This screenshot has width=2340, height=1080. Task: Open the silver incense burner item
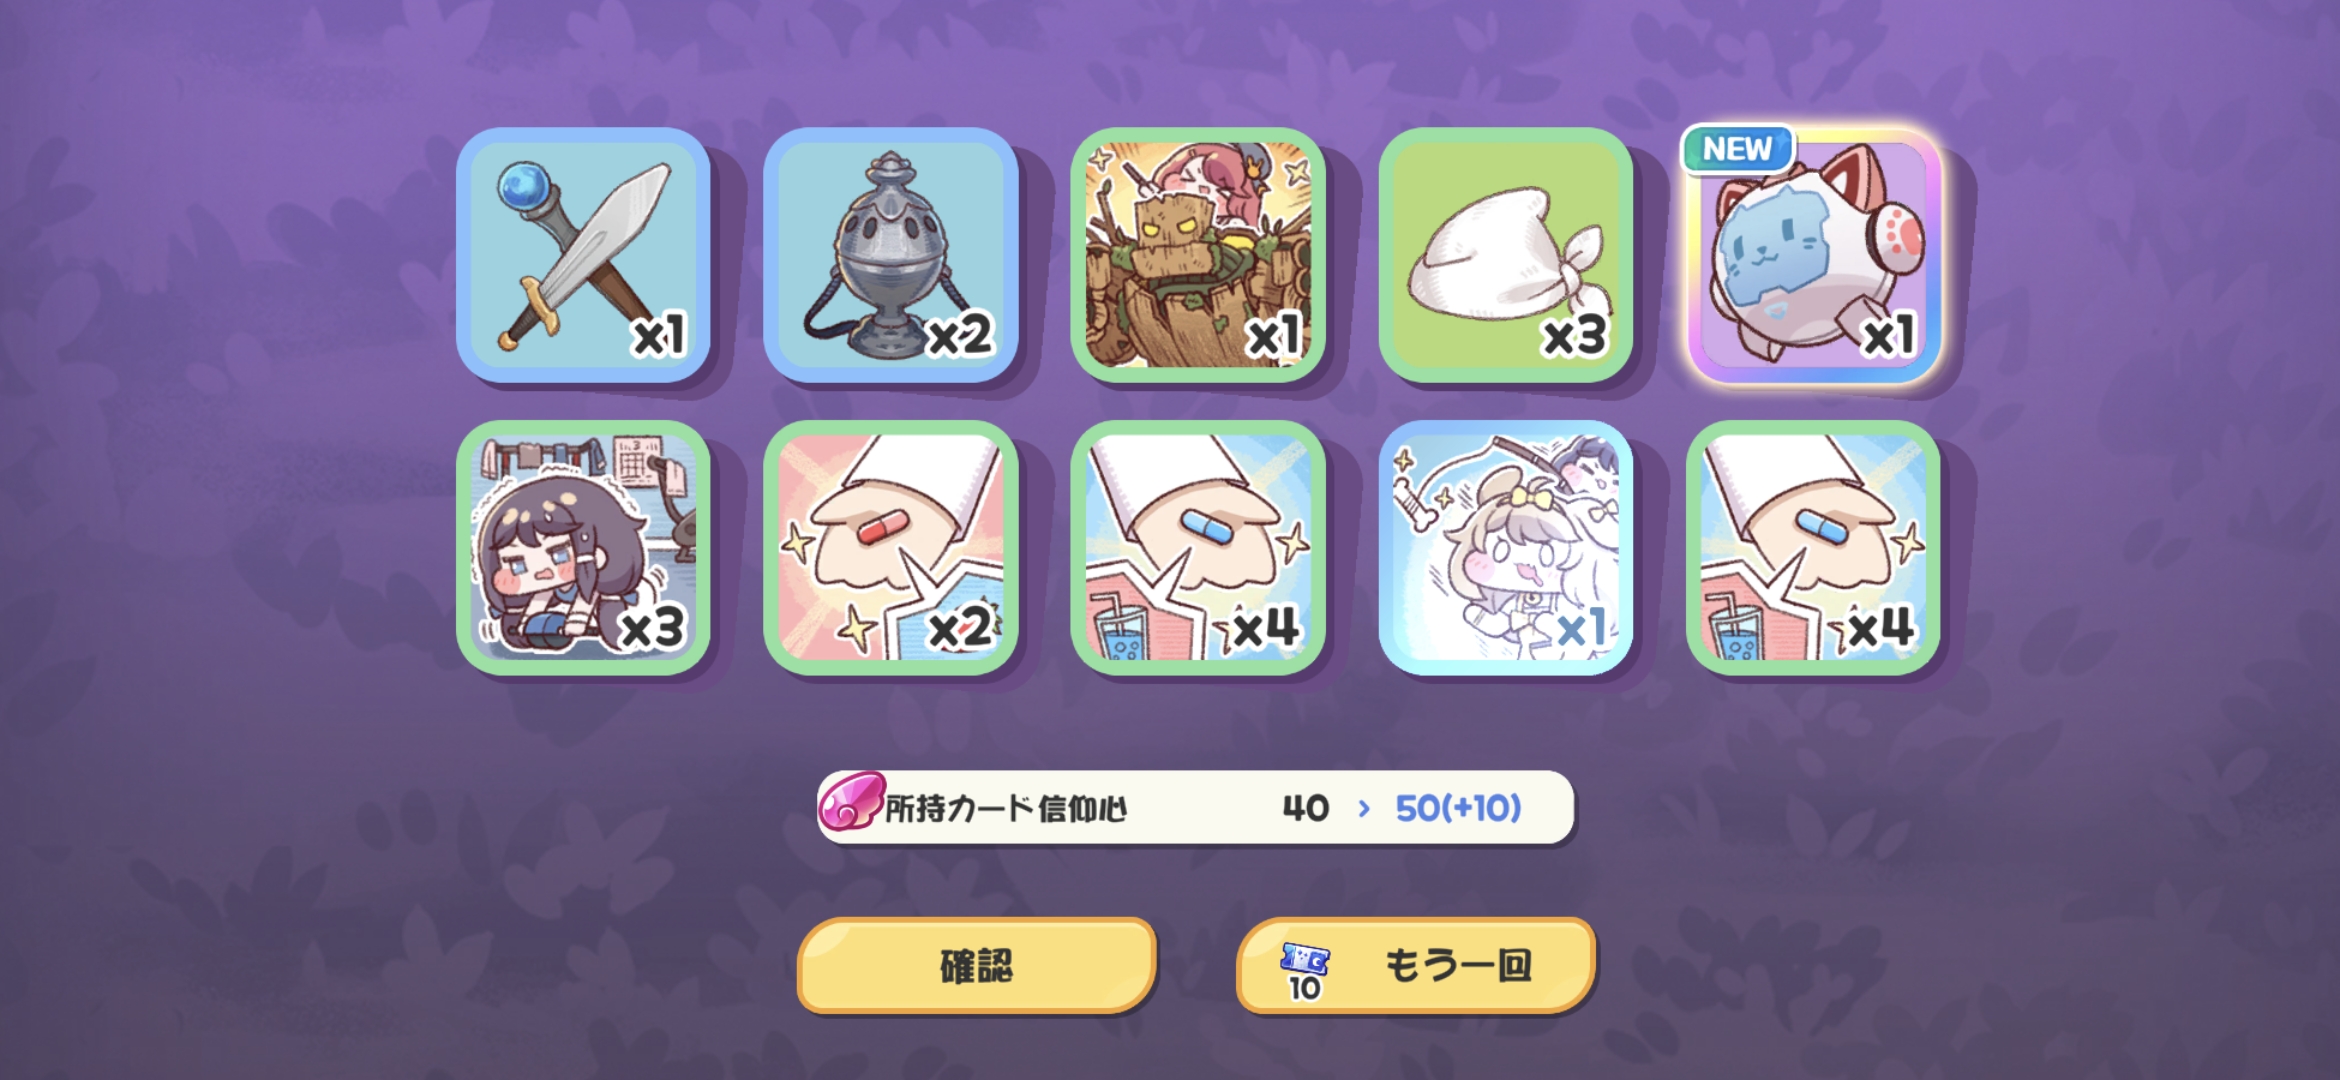891,255
